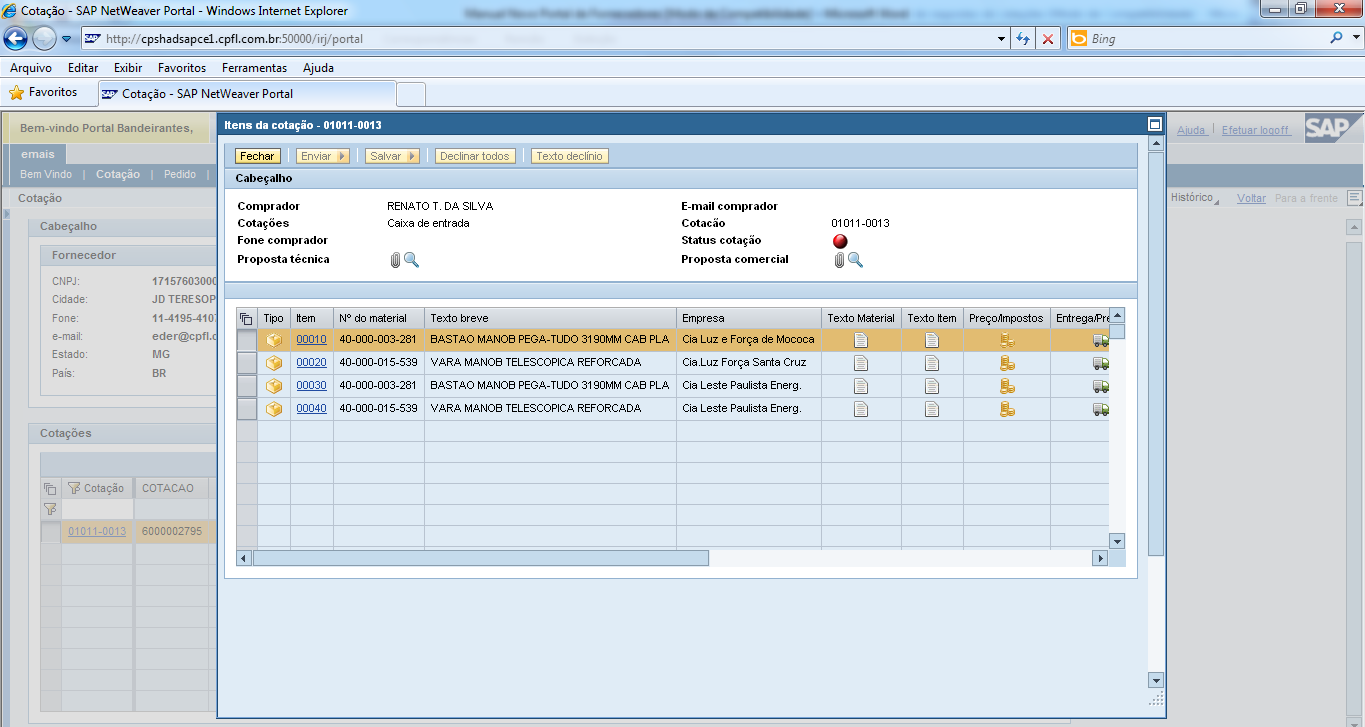The image size is (1365, 727).
Task: Click dialog vertical scrollbar down arrow
Action: point(1156,679)
